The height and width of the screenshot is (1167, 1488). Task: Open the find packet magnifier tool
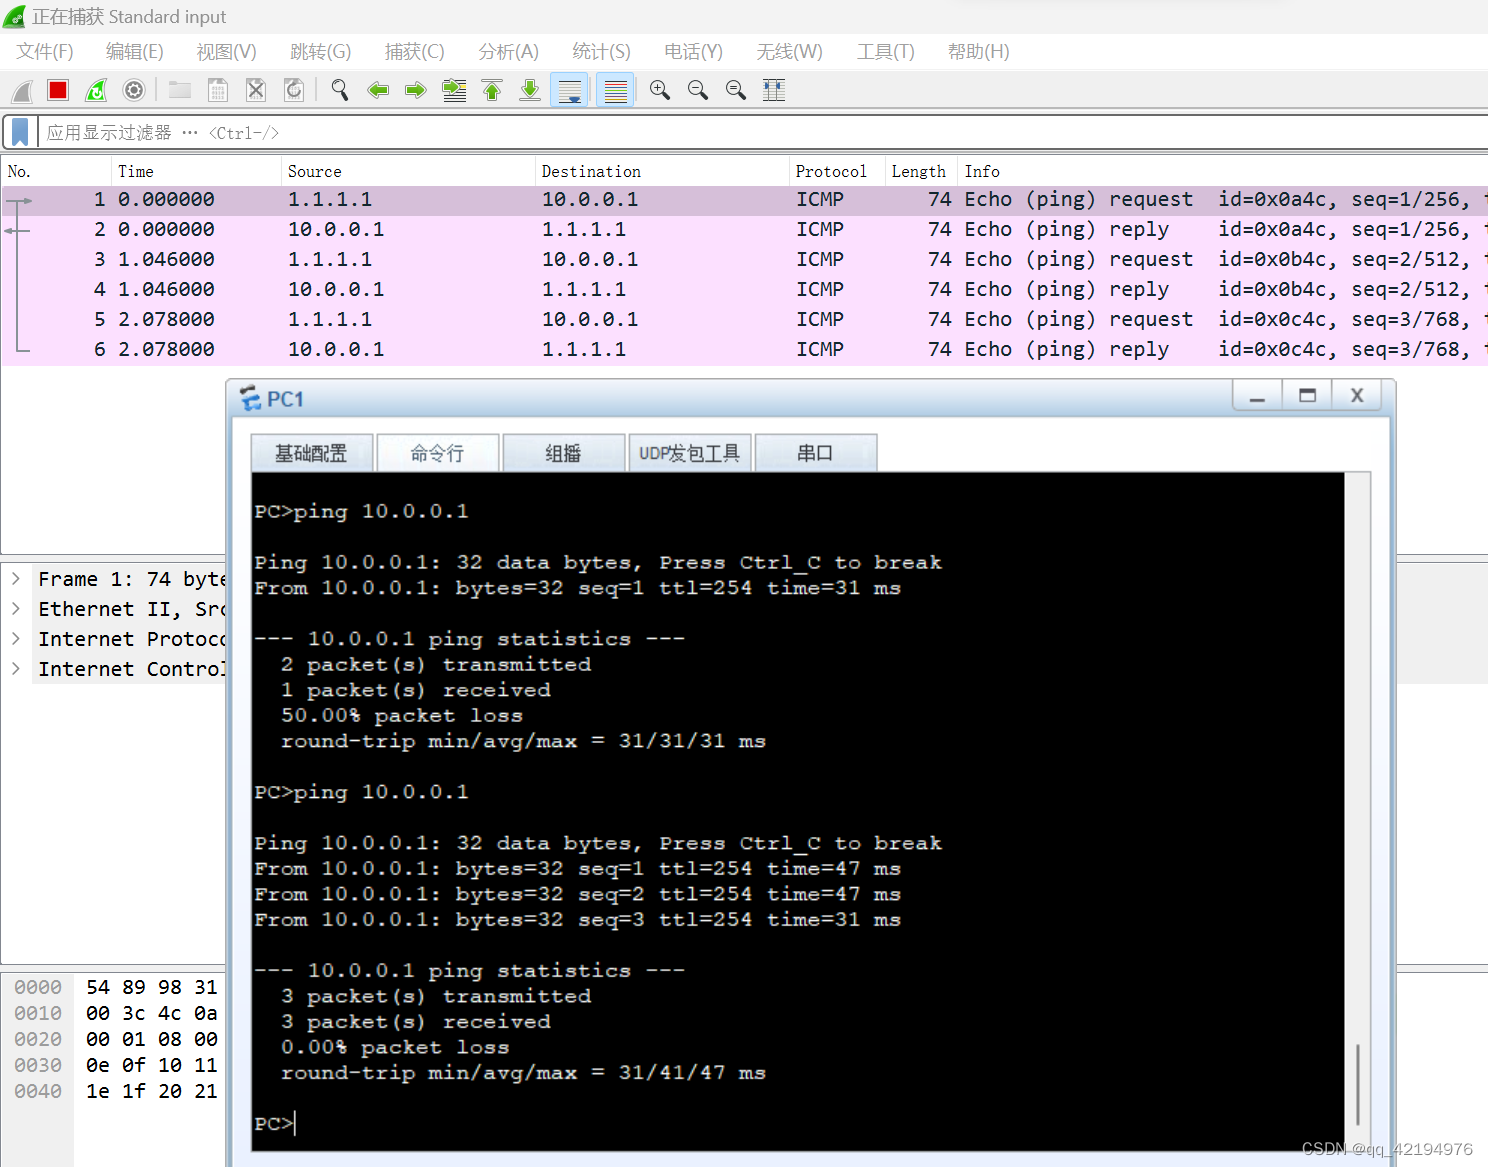tap(340, 91)
